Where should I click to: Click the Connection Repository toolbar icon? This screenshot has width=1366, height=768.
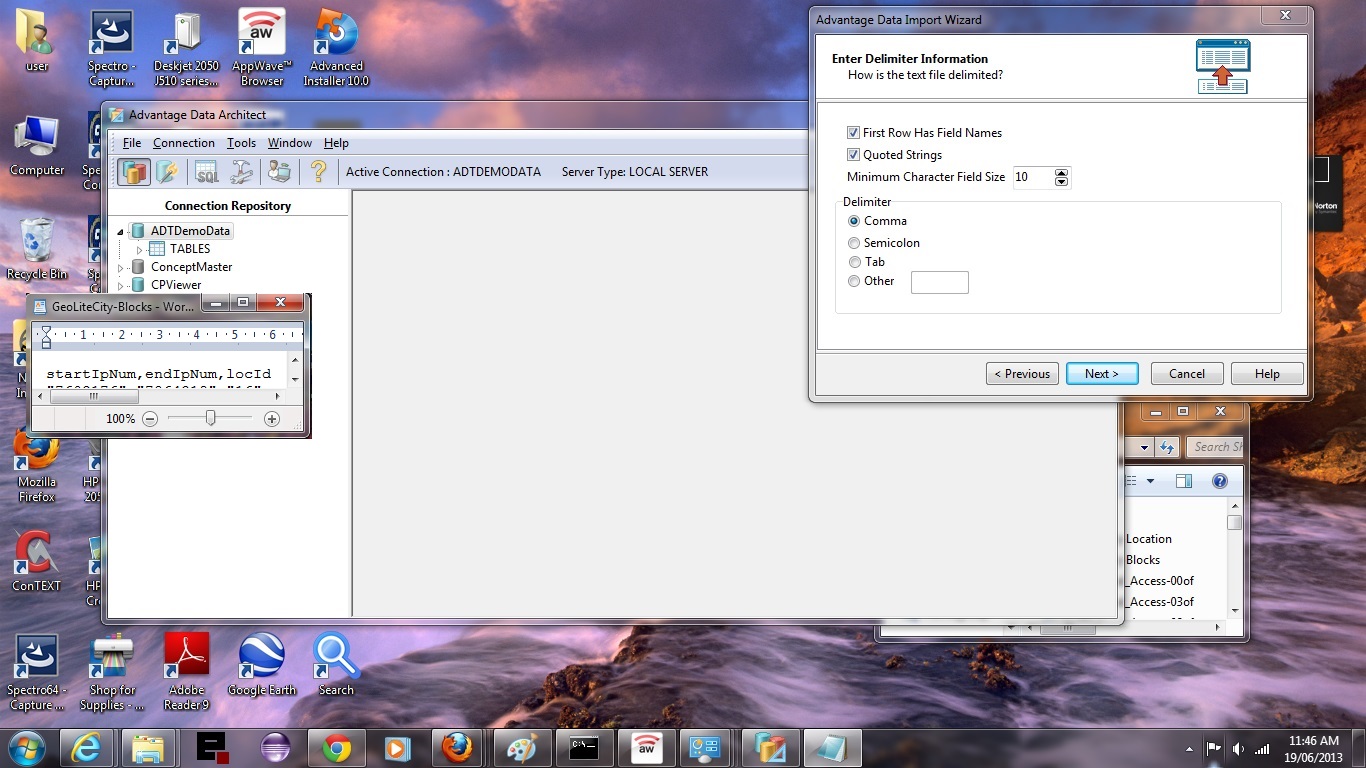pos(134,172)
